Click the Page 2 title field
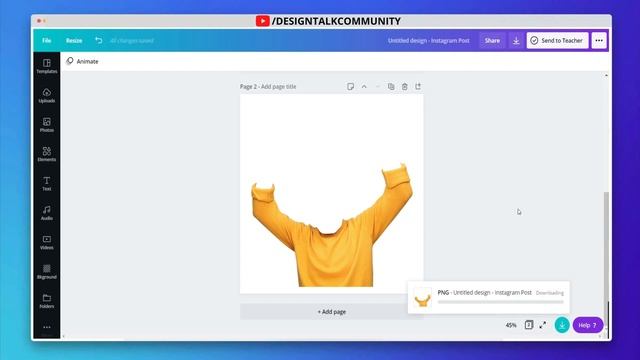 coord(268,87)
